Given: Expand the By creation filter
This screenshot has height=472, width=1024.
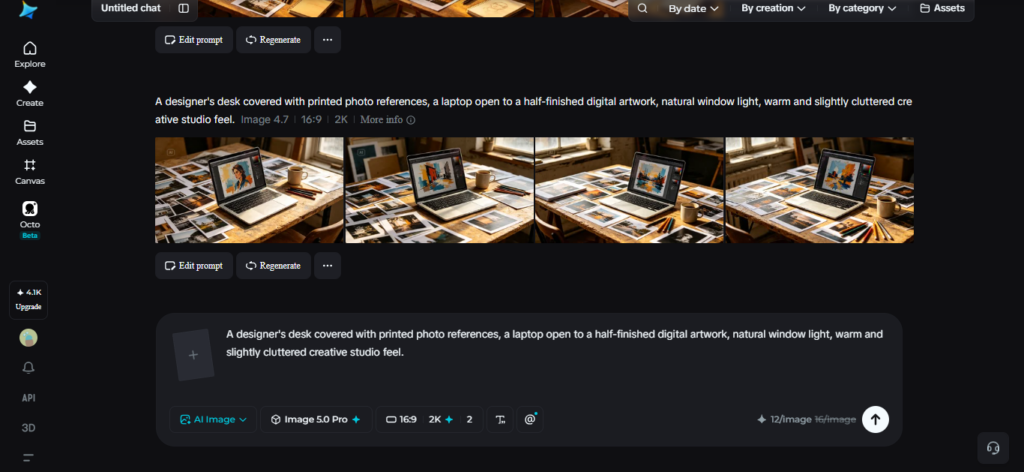Looking at the screenshot, I should coord(773,8).
